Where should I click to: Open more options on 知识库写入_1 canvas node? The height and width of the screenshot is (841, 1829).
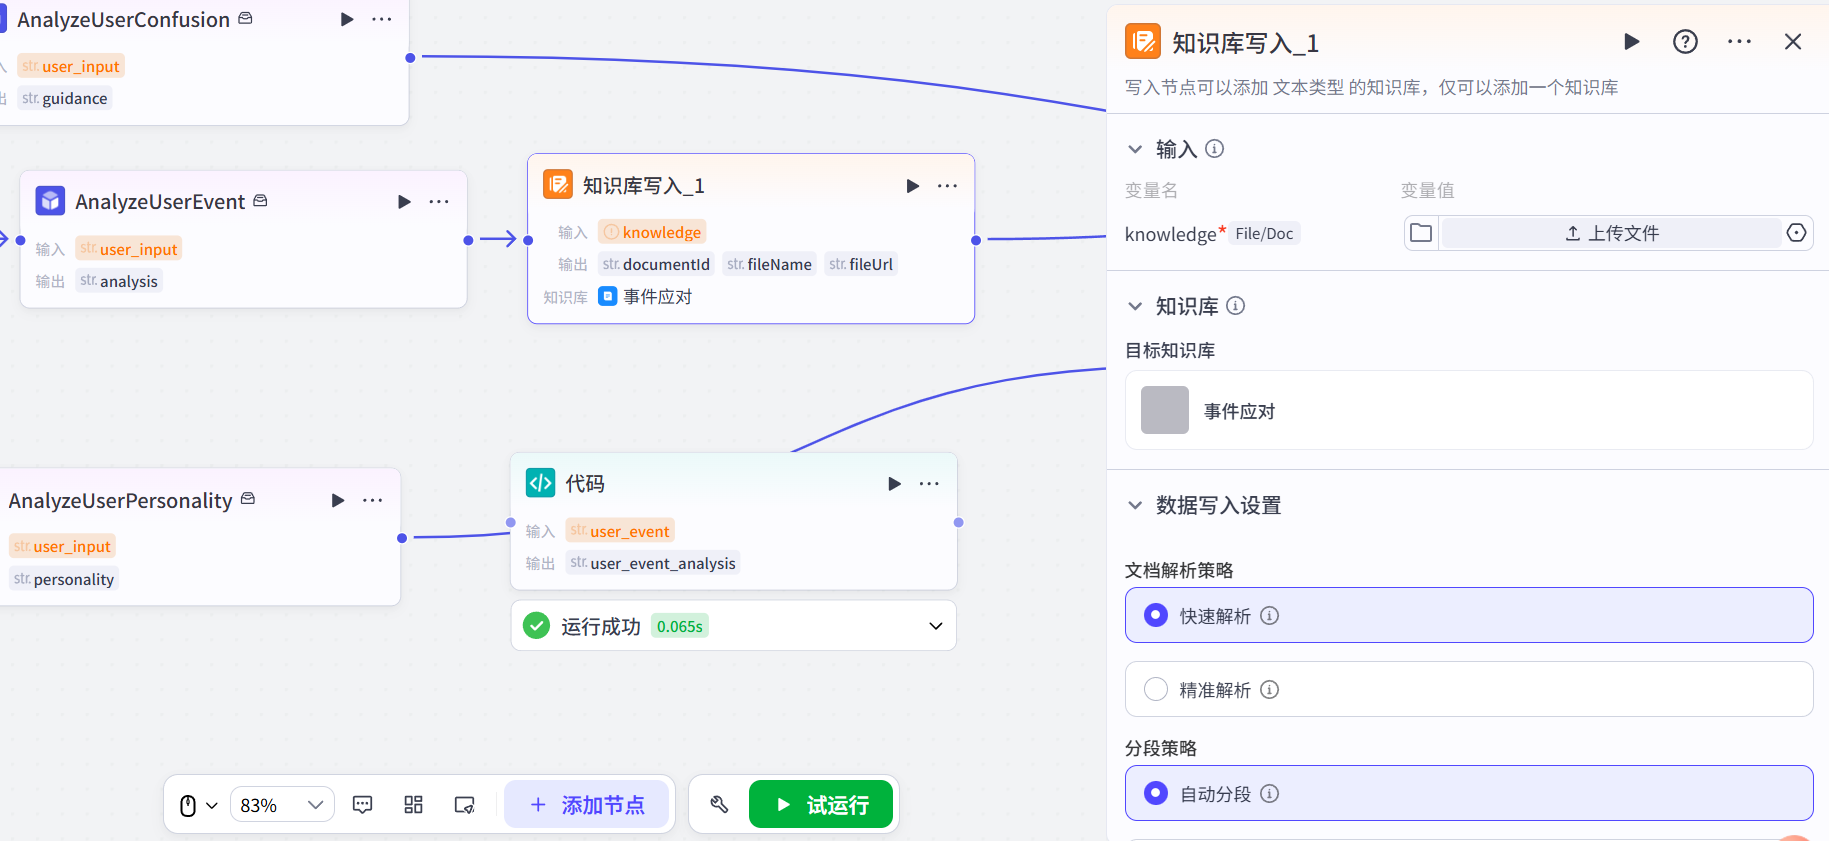(947, 185)
